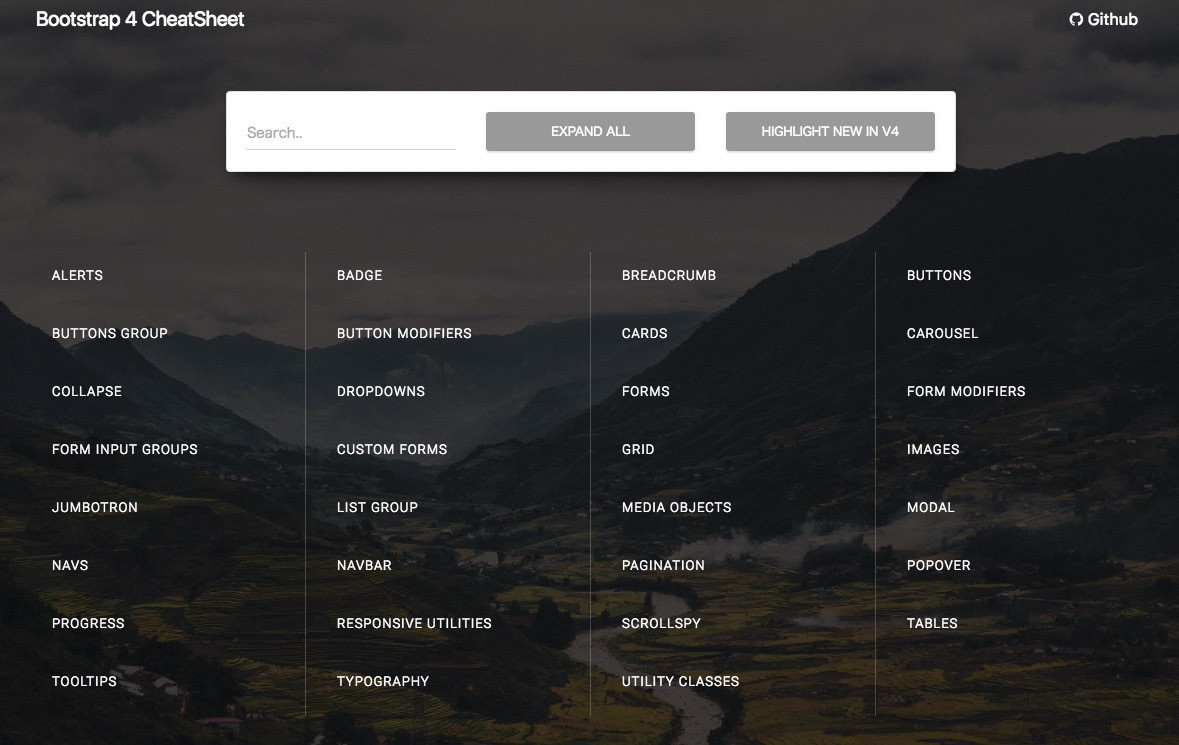
Task: Open the FORM MODIFIERS section
Action: pos(966,391)
